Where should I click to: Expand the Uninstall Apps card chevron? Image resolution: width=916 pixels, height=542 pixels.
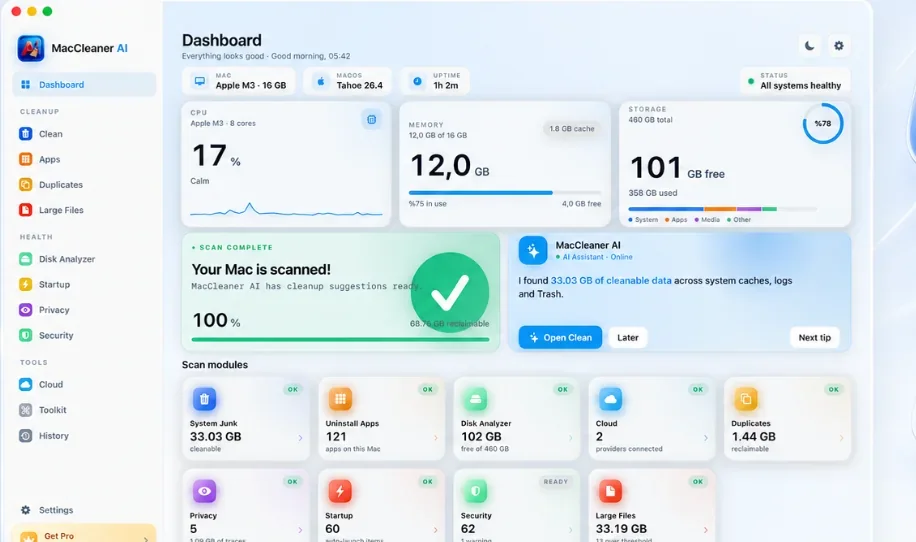pos(436,438)
